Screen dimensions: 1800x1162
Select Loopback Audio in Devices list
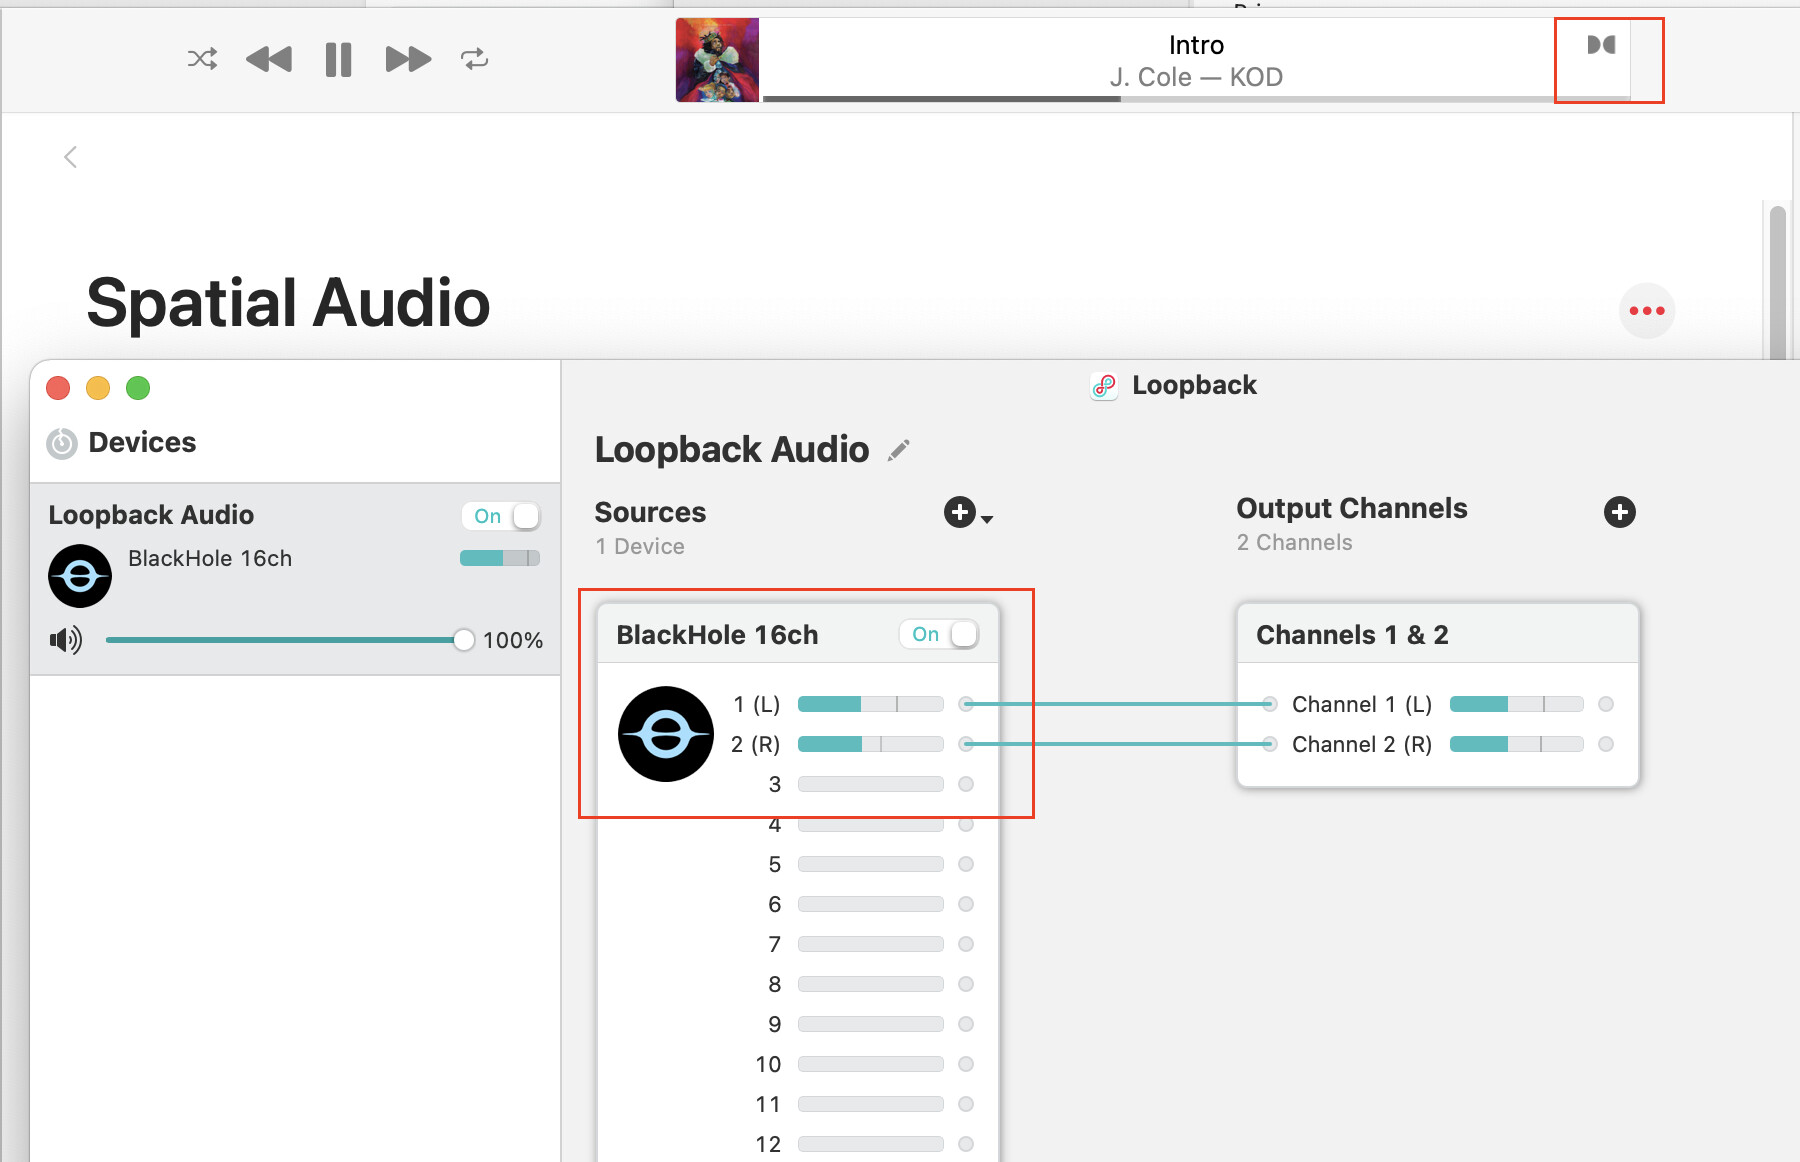295,578
